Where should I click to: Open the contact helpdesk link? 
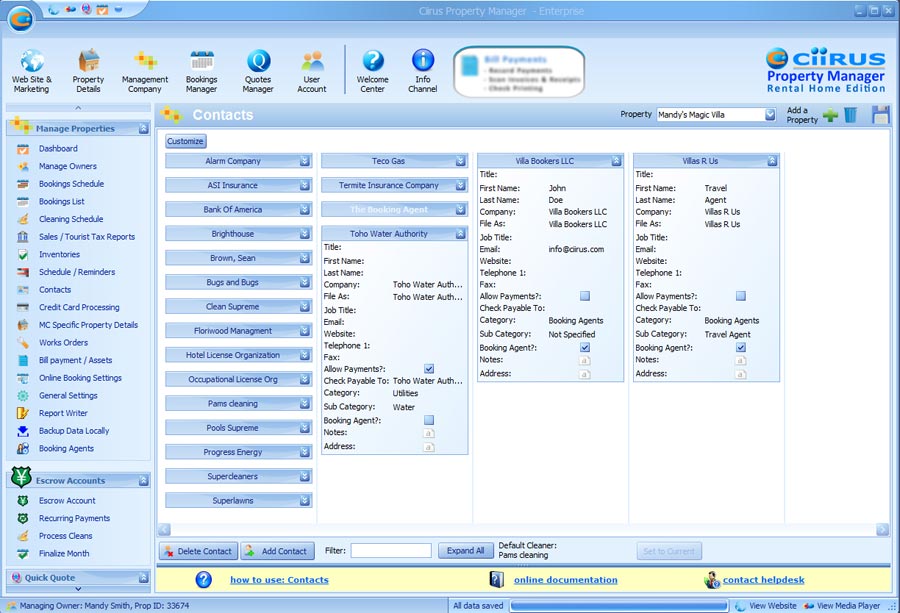763,580
